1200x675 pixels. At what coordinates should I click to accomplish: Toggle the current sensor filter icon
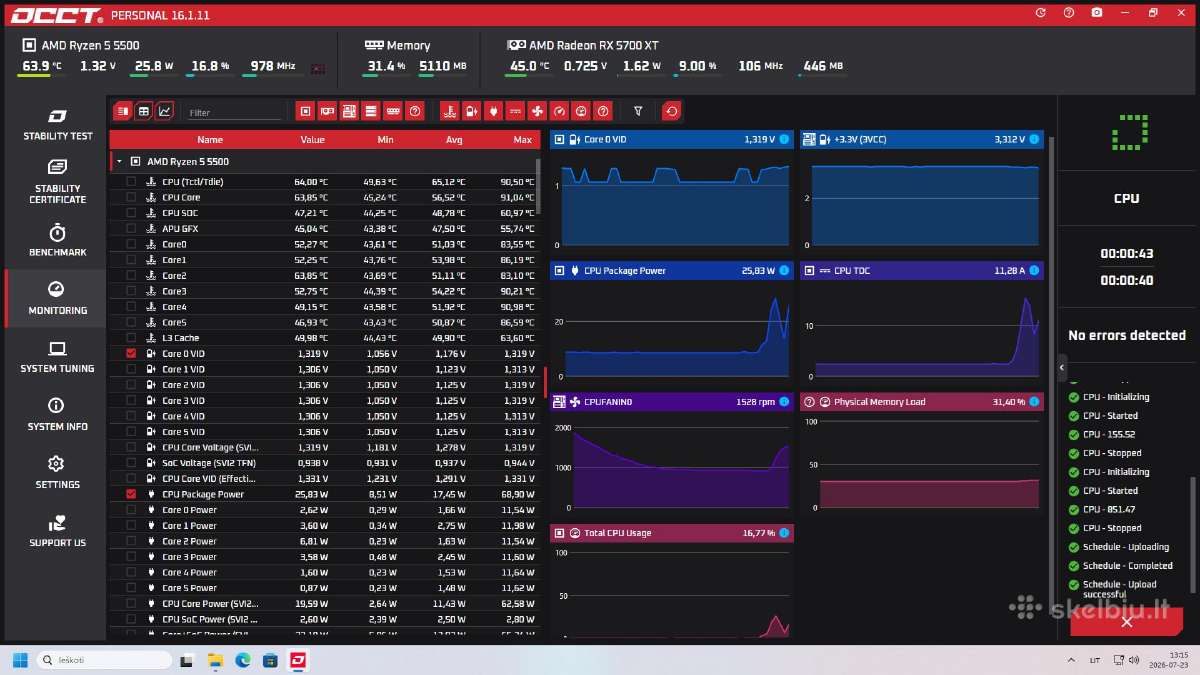[516, 111]
